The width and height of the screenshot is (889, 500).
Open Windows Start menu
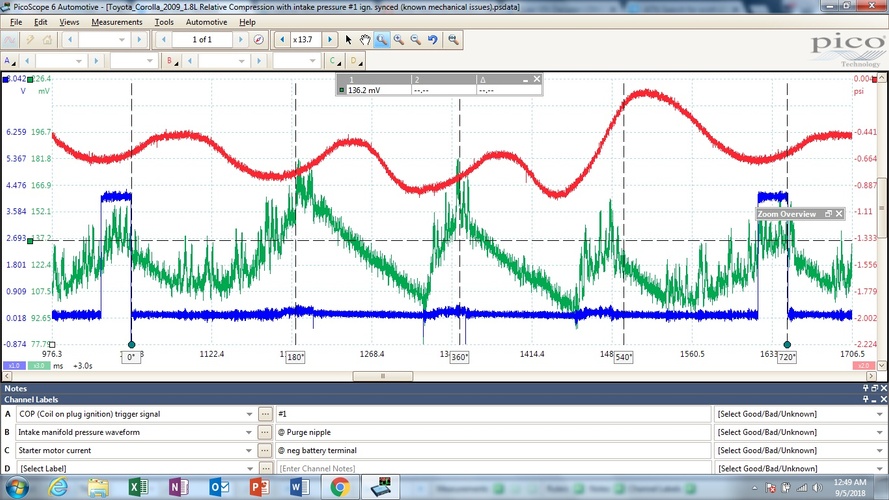pos(17,488)
